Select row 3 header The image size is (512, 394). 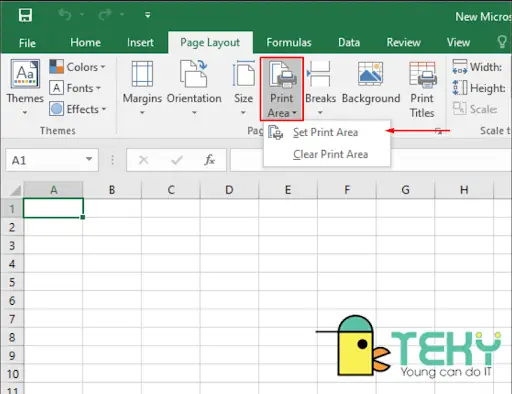click(x=12, y=245)
